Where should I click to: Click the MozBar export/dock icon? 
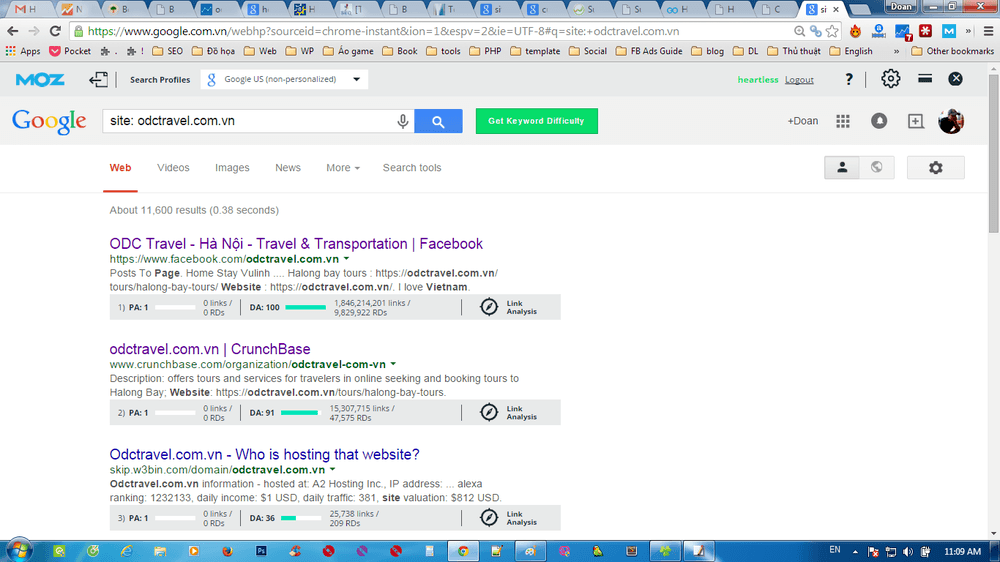[98, 79]
